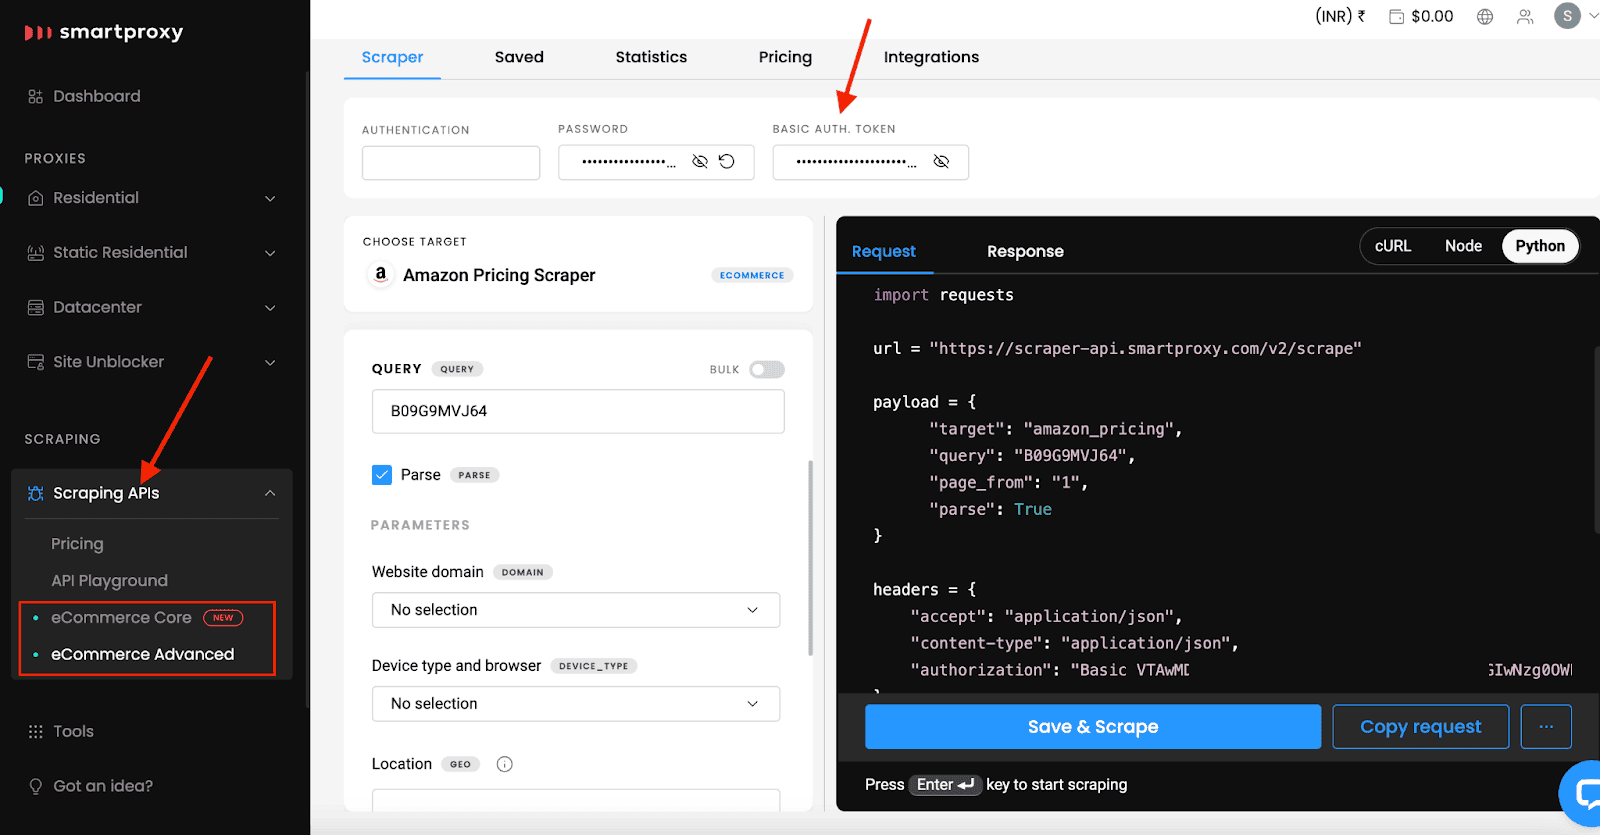Click the Location info icon
This screenshot has width=1600, height=835.
pos(505,764)
